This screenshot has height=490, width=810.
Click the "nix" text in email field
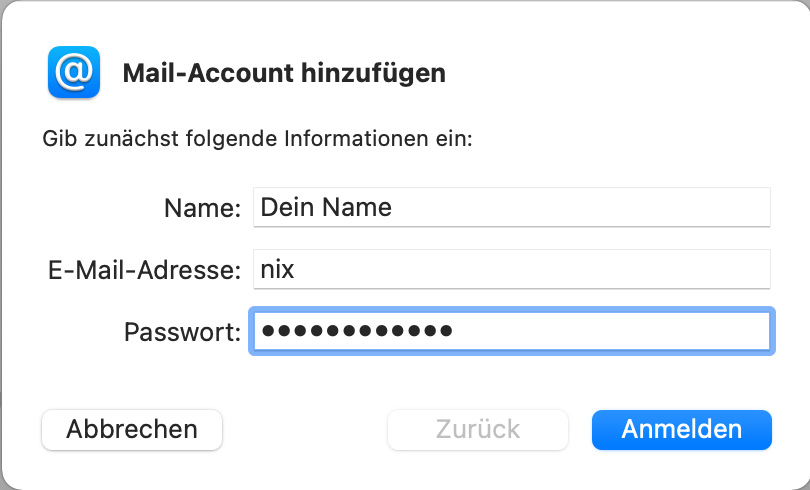pyautogui.click(x=277, y=269)
